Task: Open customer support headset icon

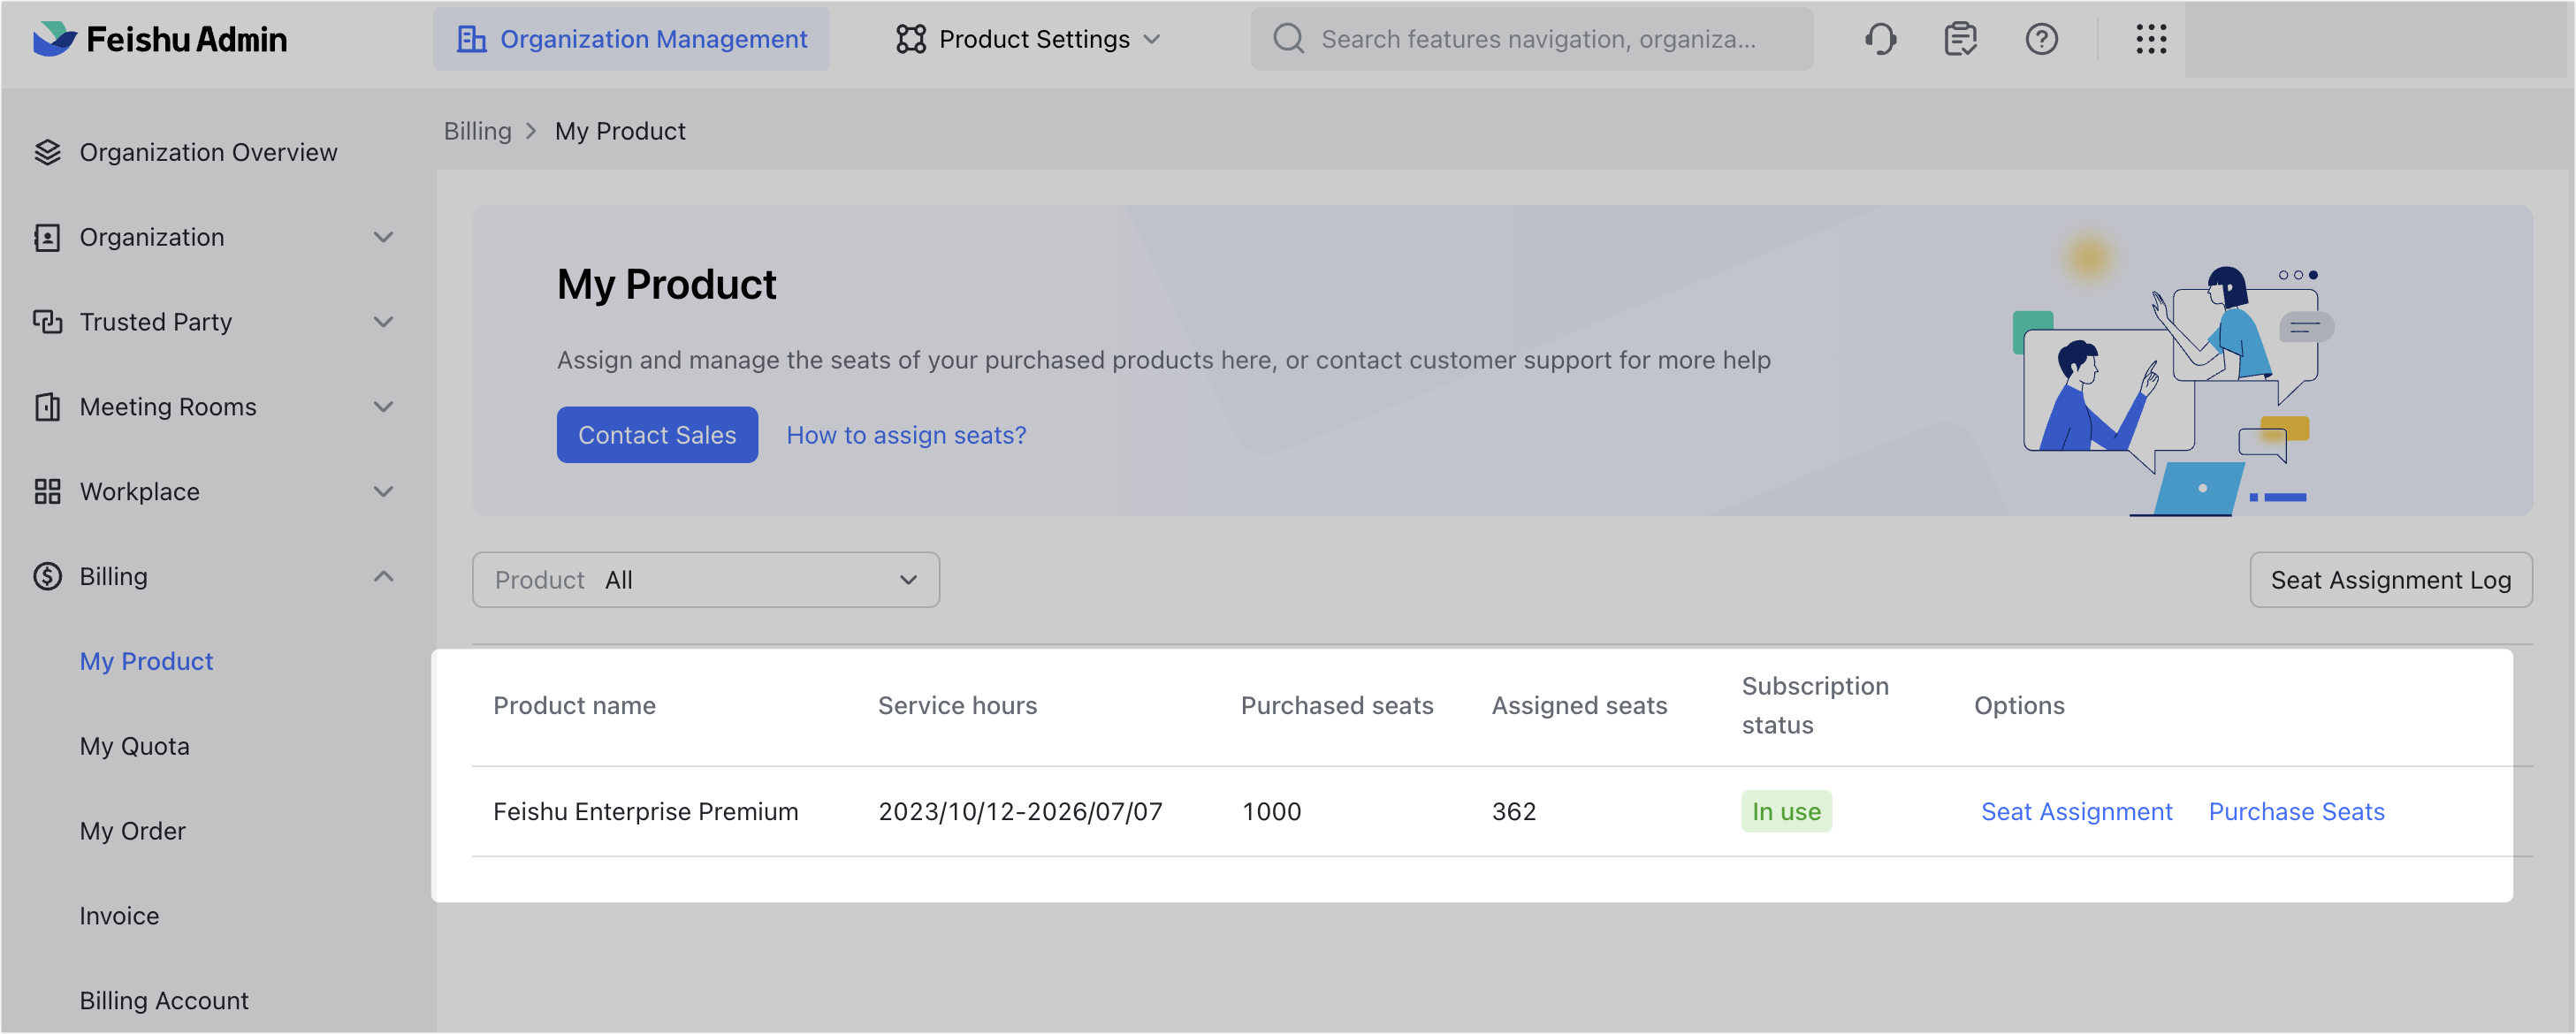Action: coord(1880,39)
